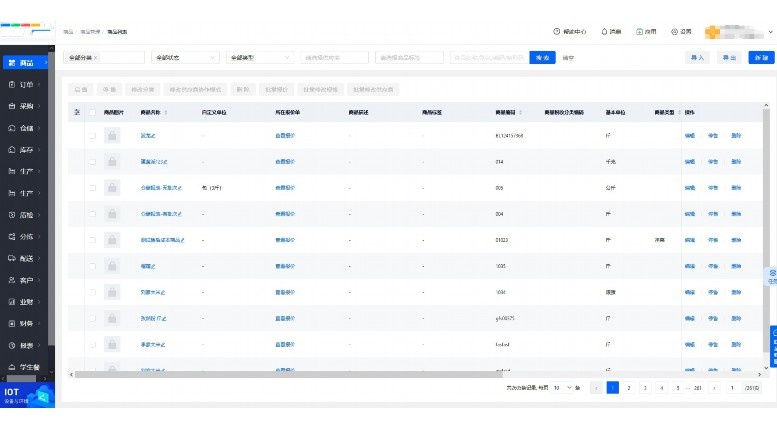777x428 pixels.
Task: Click the table's vertical scrollbar
Action: coord(766,230)
